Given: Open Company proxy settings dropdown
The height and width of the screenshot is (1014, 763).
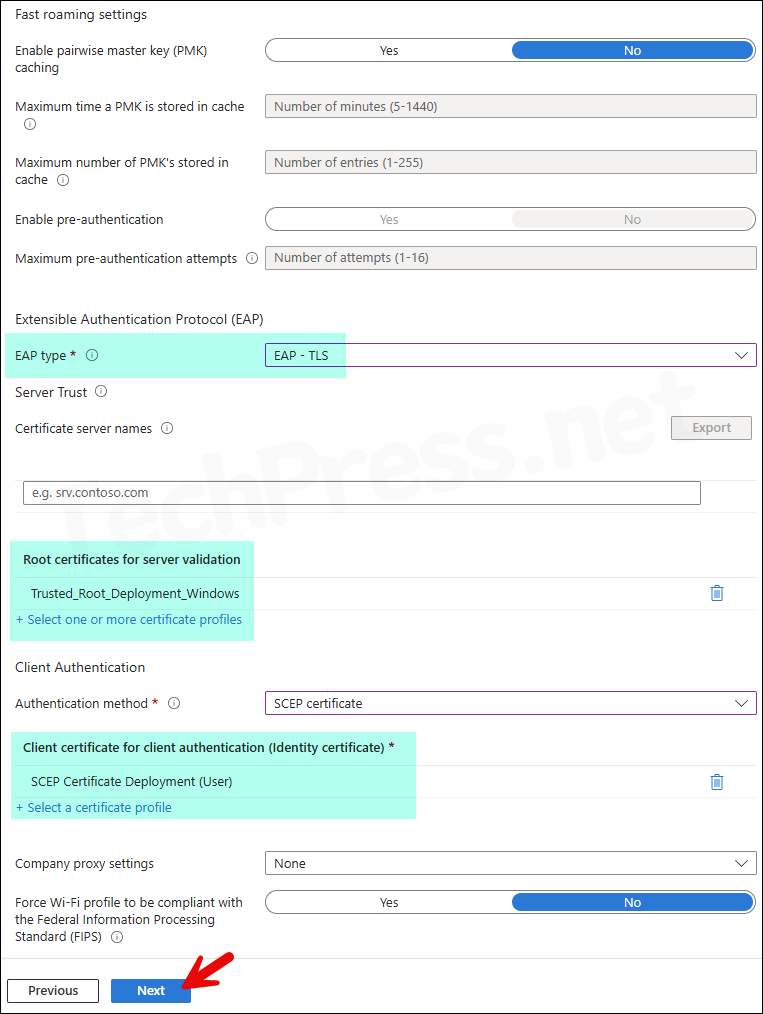Looking at the screenshot, I should point(511,863).
